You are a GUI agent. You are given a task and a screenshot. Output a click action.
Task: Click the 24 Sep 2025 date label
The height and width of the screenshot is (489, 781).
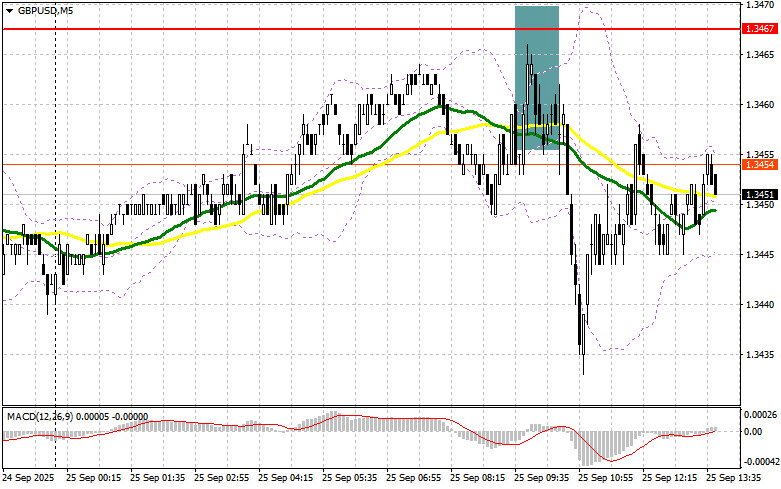[x=28, y=478]
